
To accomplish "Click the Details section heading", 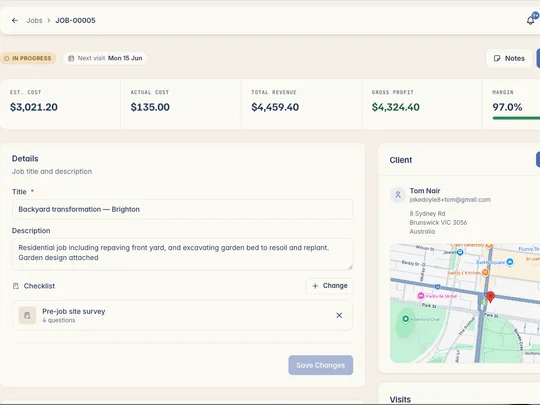I will [25, 159].
